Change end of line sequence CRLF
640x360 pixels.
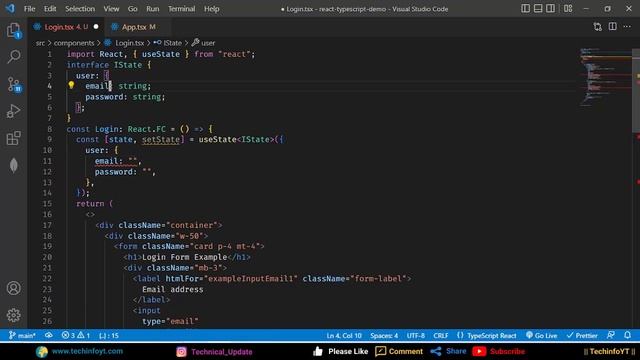coord(441,336)
